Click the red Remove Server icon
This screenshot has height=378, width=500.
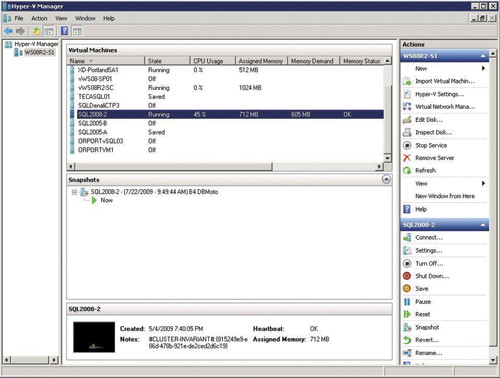tap(407, 158)
